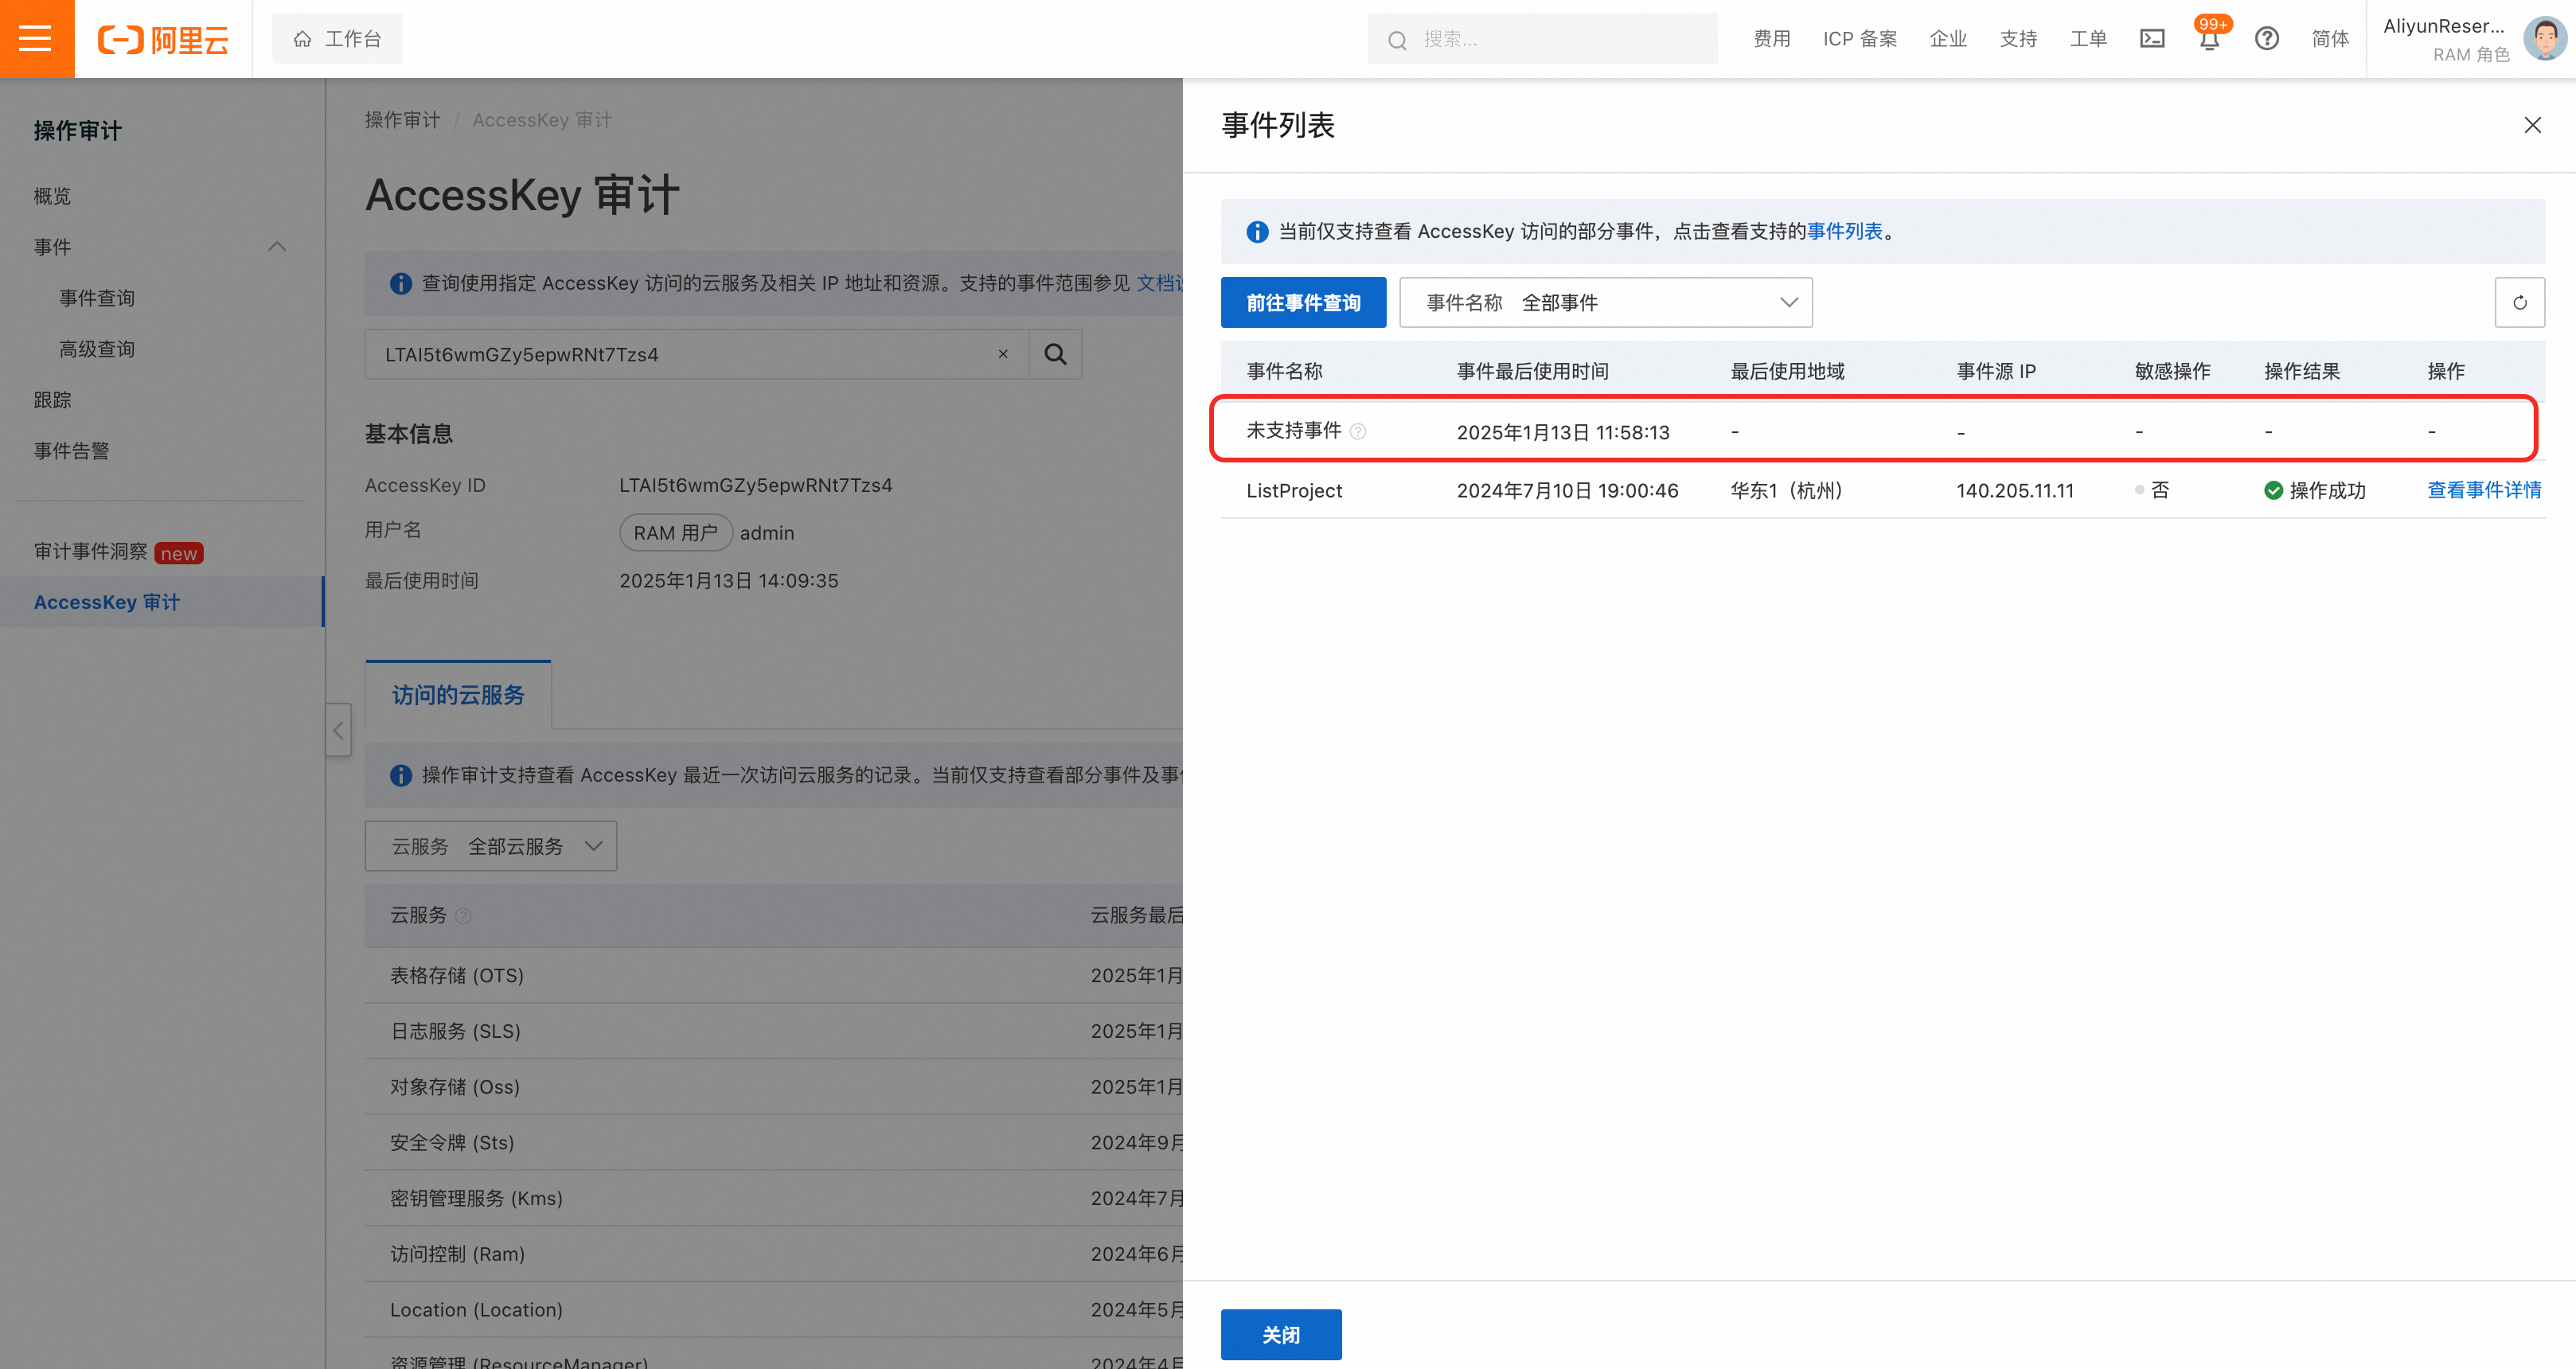Image resolution: width=2576 pixels, height=1369 pixels.
Task: Open the 支持 top menu
Action: (2018, 39)
